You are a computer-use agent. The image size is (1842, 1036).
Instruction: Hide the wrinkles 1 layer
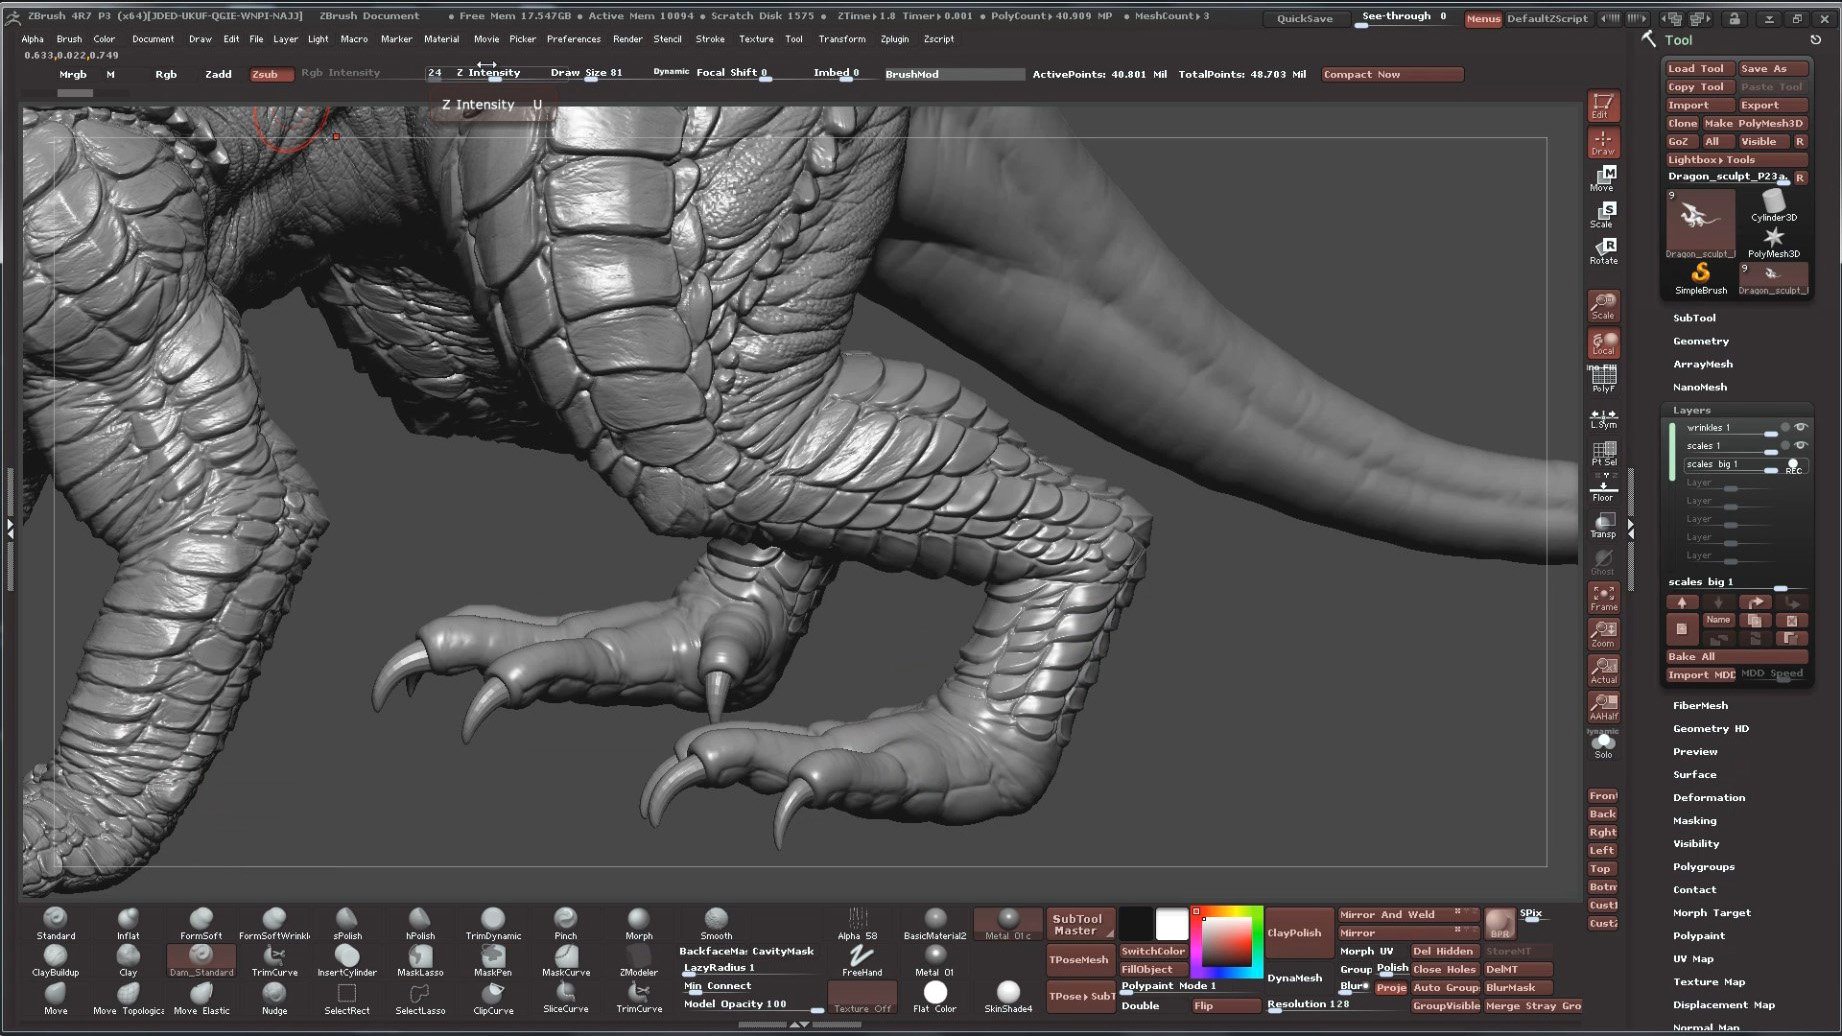pyautogui.click(x=1801, y=427)
